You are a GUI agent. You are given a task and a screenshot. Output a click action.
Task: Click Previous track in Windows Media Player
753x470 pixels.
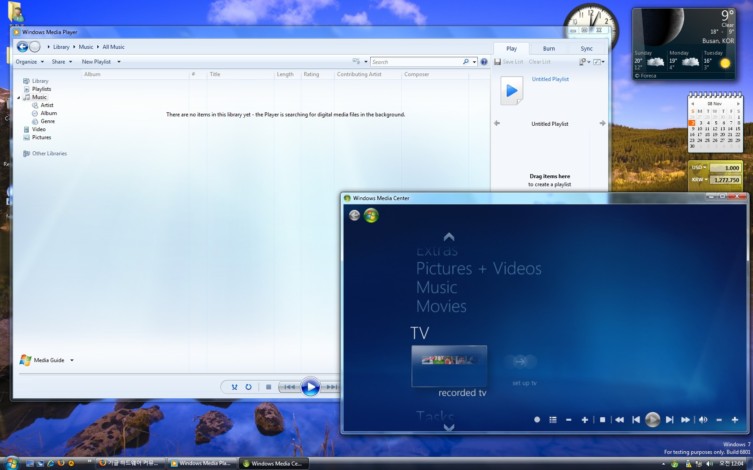pyautogui.click(x=289, y=387)
